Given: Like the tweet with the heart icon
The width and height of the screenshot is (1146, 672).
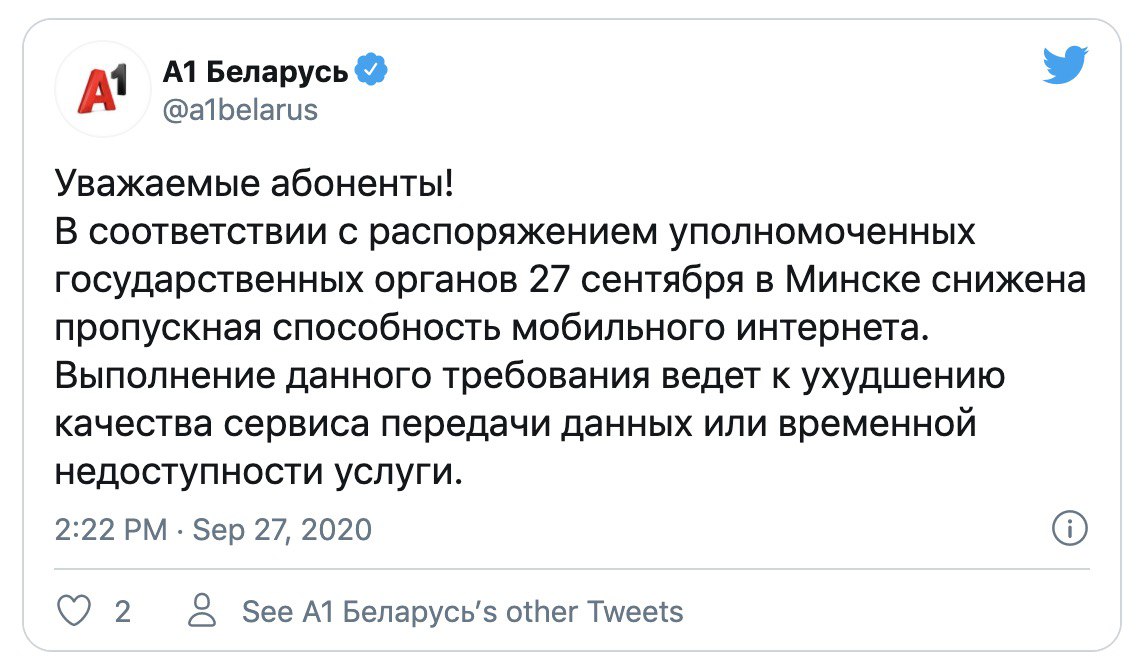Looking at the screenshot, I should click(x=73, y=611).
